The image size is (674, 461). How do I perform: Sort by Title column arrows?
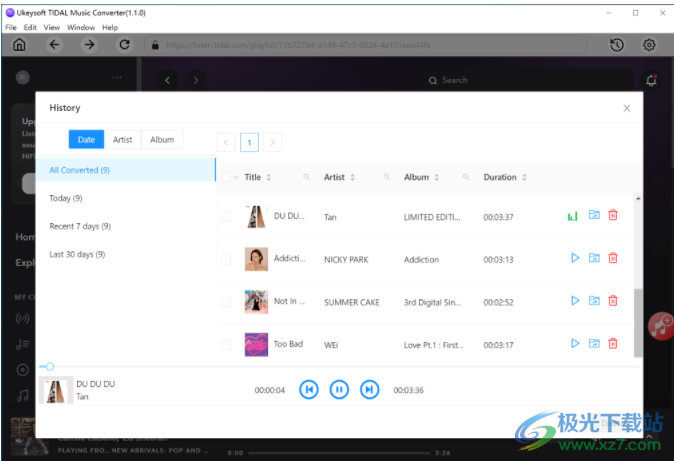[x=269, y=177]
